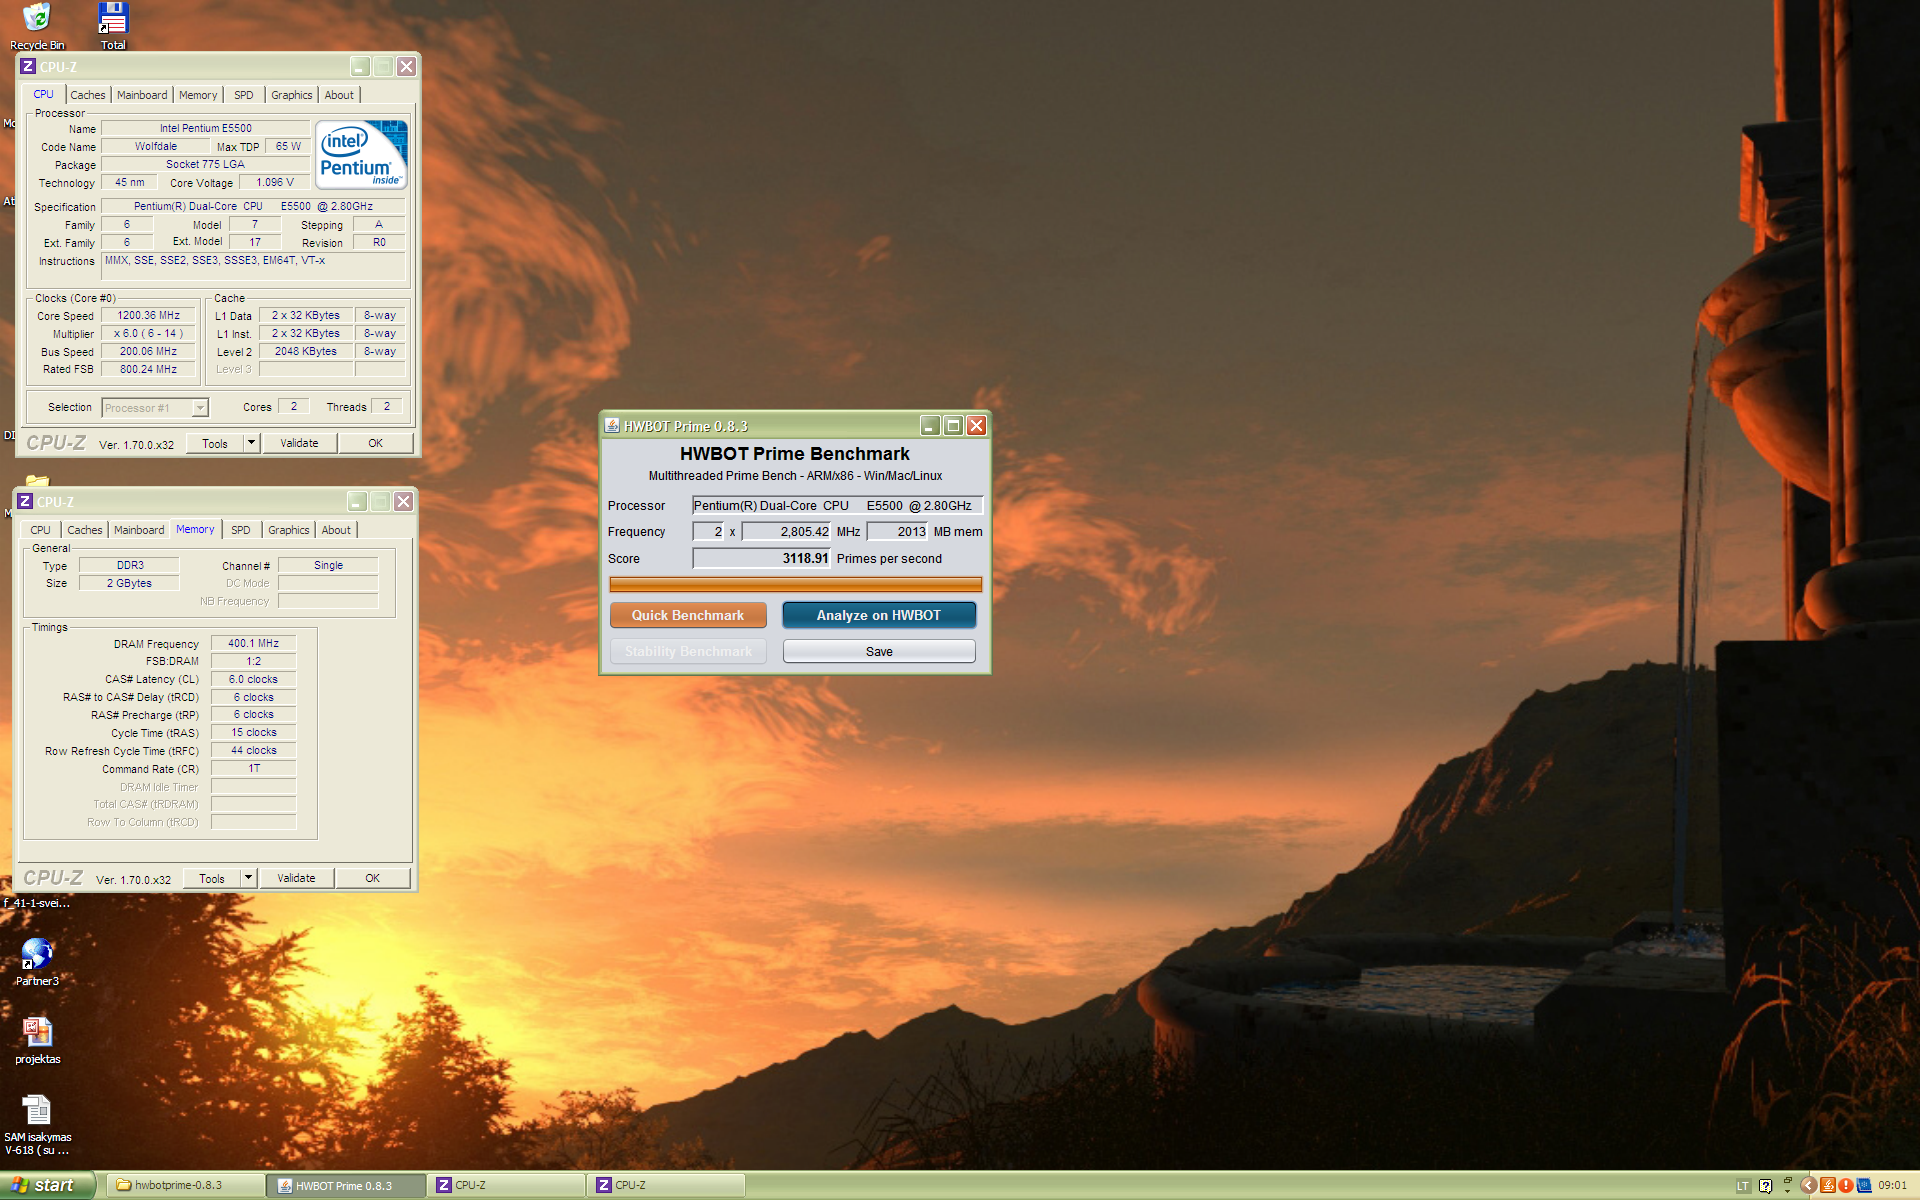
Task: Click the Java tray icon
Action: point(1827,1186)
